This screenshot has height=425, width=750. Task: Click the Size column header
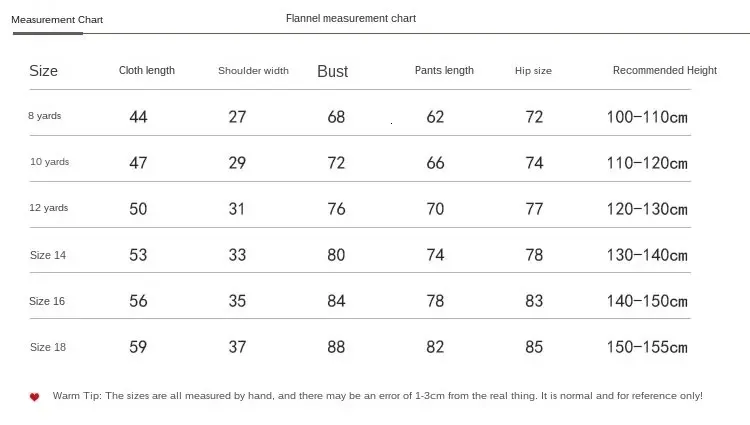[44, 71]
